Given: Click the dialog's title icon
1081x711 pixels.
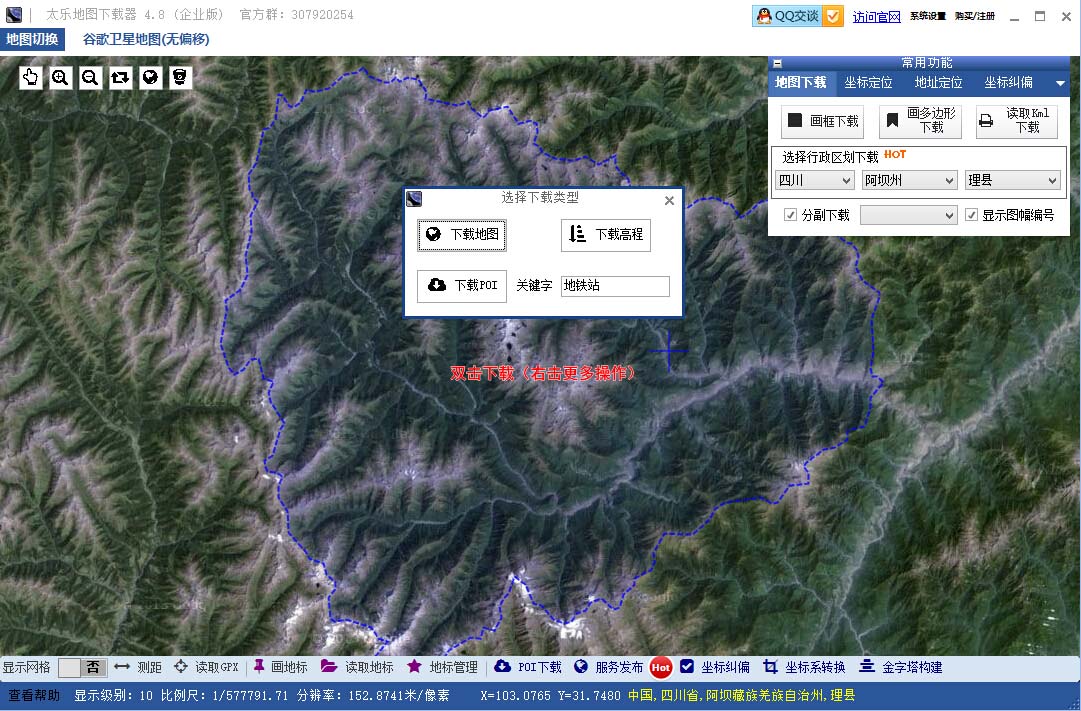Looking at the screenshot, I should tap(414, 199).
